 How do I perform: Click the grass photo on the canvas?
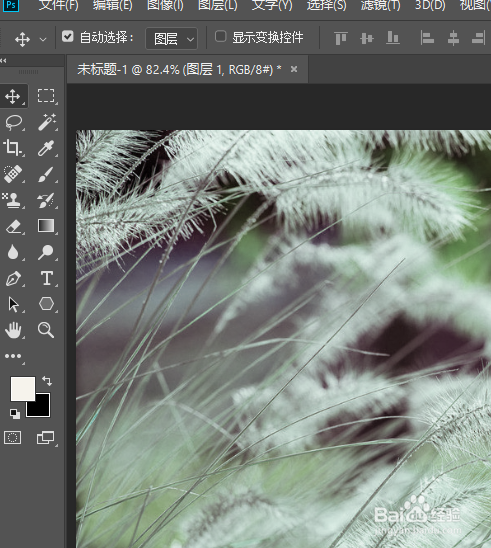click(283, 339)
